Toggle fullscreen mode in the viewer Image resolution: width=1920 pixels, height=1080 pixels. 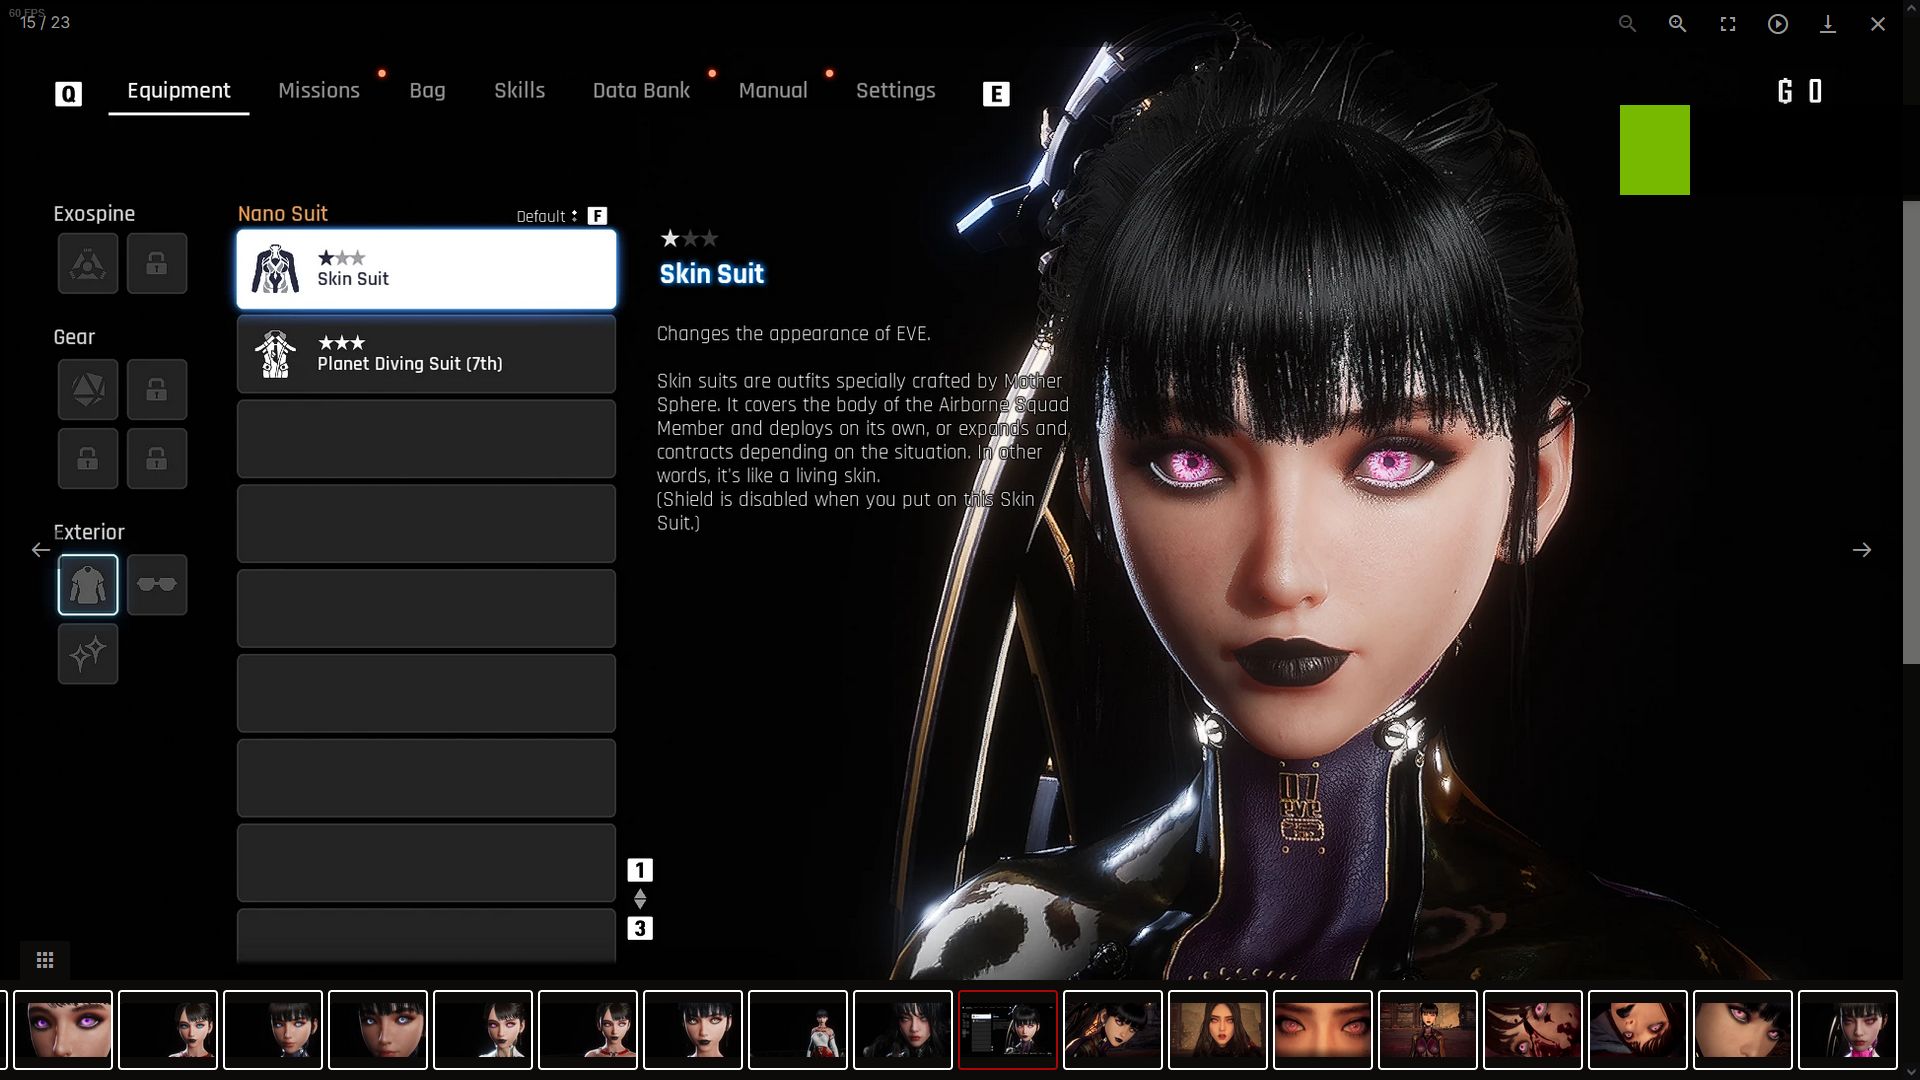(x=1727, y=23)
